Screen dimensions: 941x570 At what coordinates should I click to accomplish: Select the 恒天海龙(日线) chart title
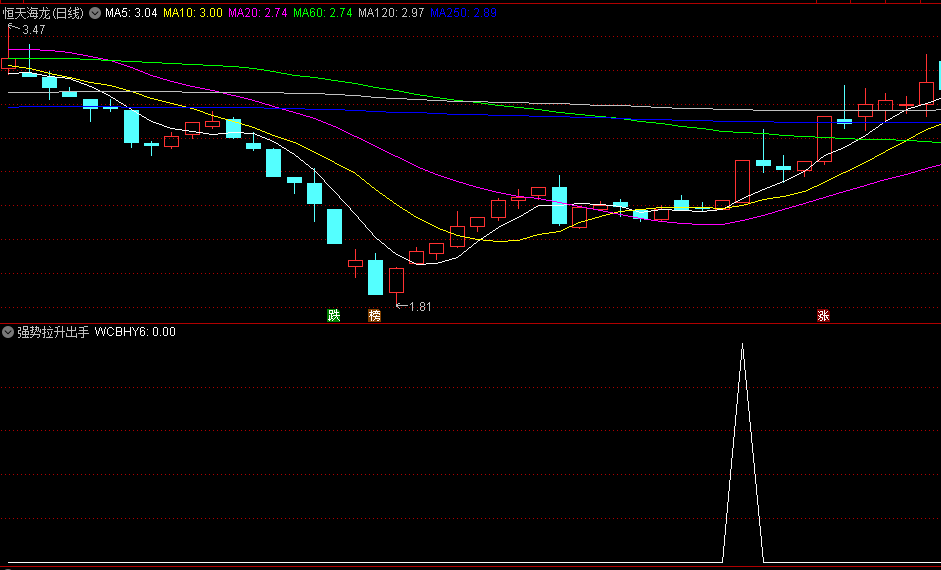pos(43,13)
